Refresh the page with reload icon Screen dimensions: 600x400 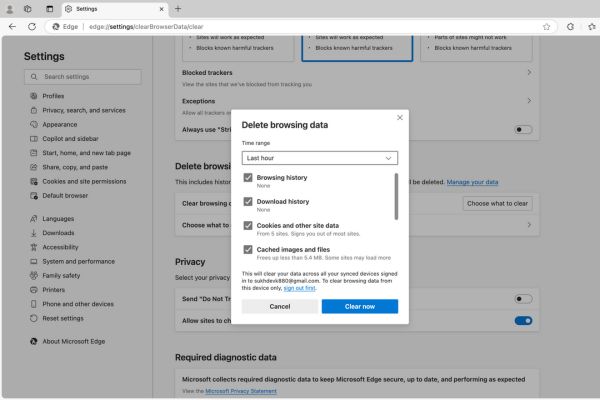tap(32, 26)
